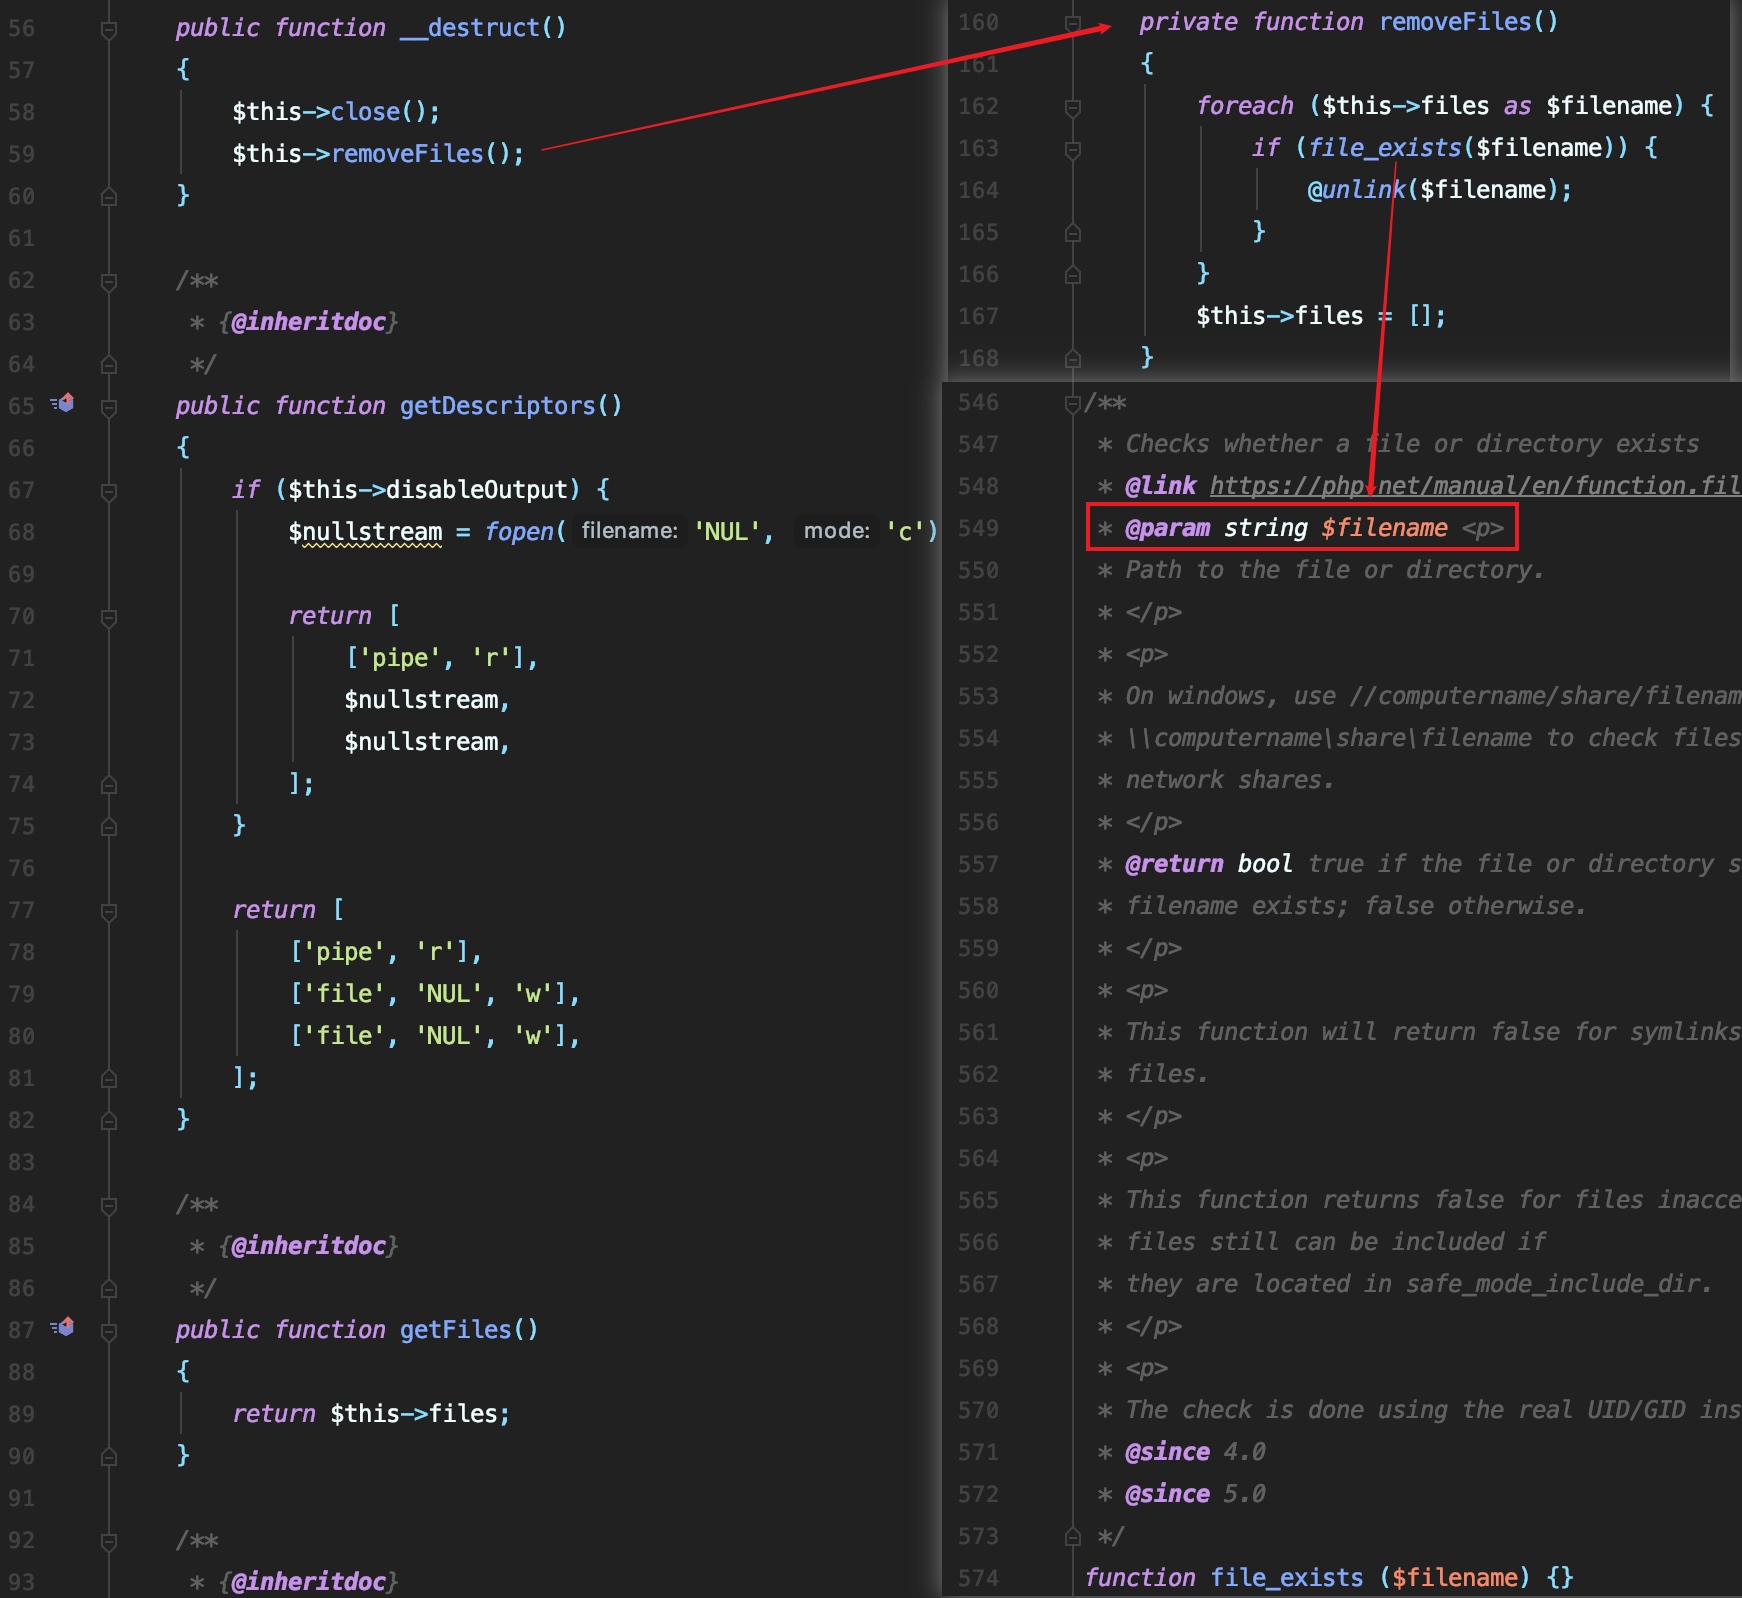Collapse the file_exists docblock fold on line 546

(1073, 403)
